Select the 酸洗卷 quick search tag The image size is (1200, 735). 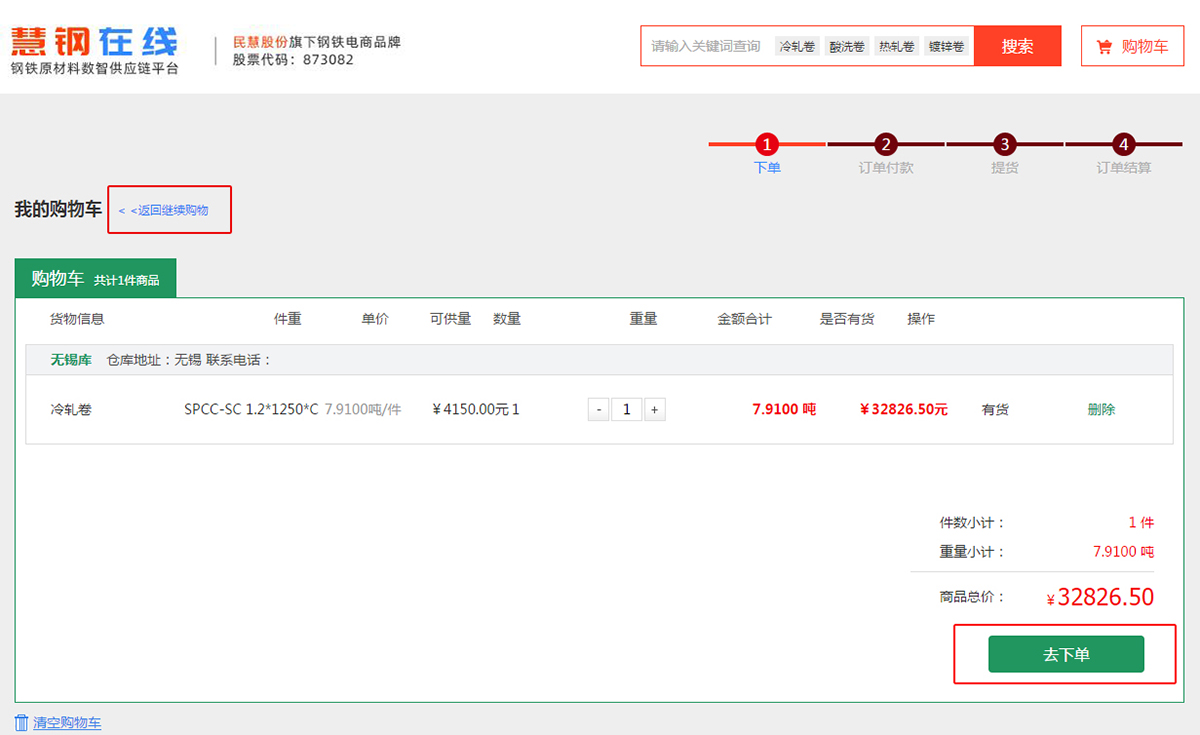[847, 46]
